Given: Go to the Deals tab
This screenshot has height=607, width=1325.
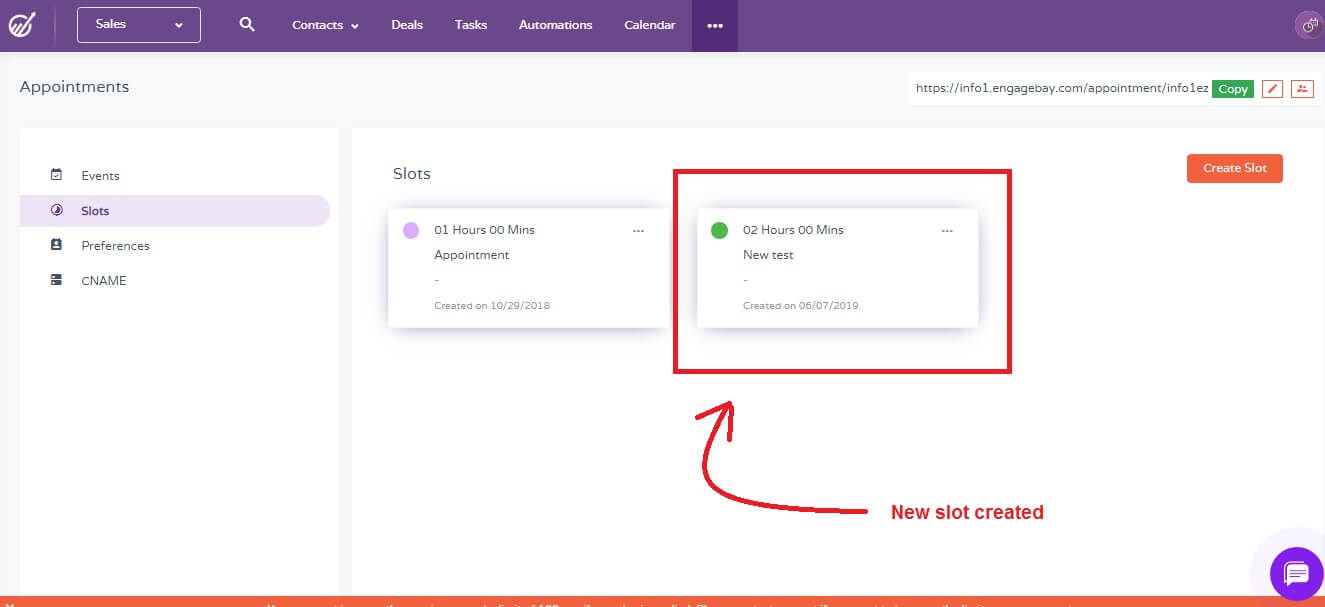Looking at the screenshot, I should tap(407, 25).
